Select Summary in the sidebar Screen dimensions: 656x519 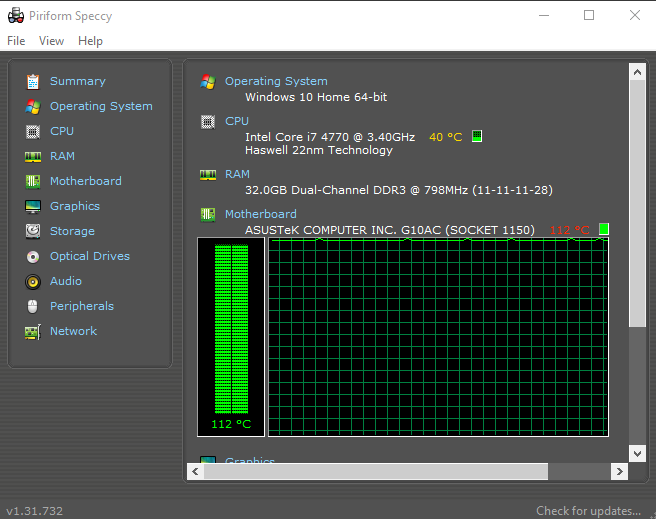tap(78, 81)
